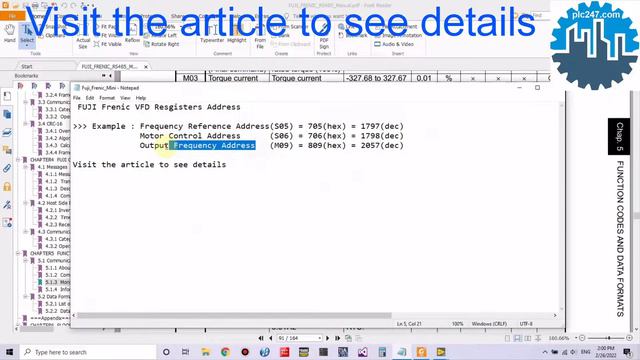
Task: Select bookmark 5.1.3 in the tree
Action: (x=58, y=282)
